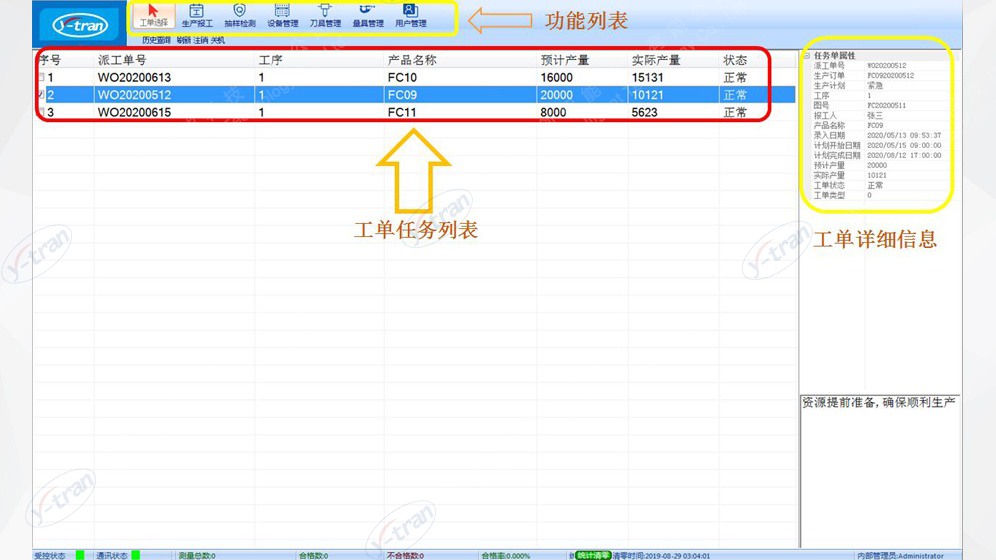Click actual output 15131
The width and height of the screenshot is (996, 560).
coord(647,77)
